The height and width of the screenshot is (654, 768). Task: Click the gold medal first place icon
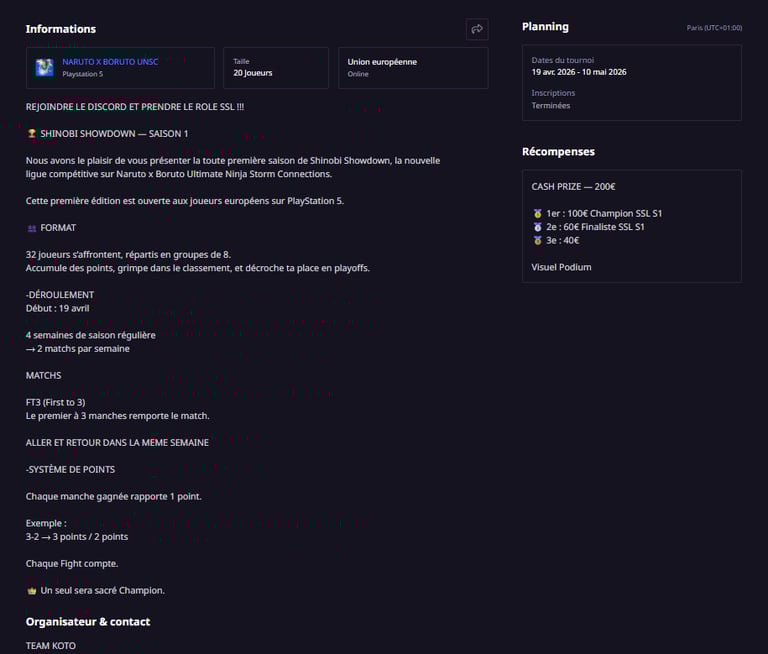(537, 213)
